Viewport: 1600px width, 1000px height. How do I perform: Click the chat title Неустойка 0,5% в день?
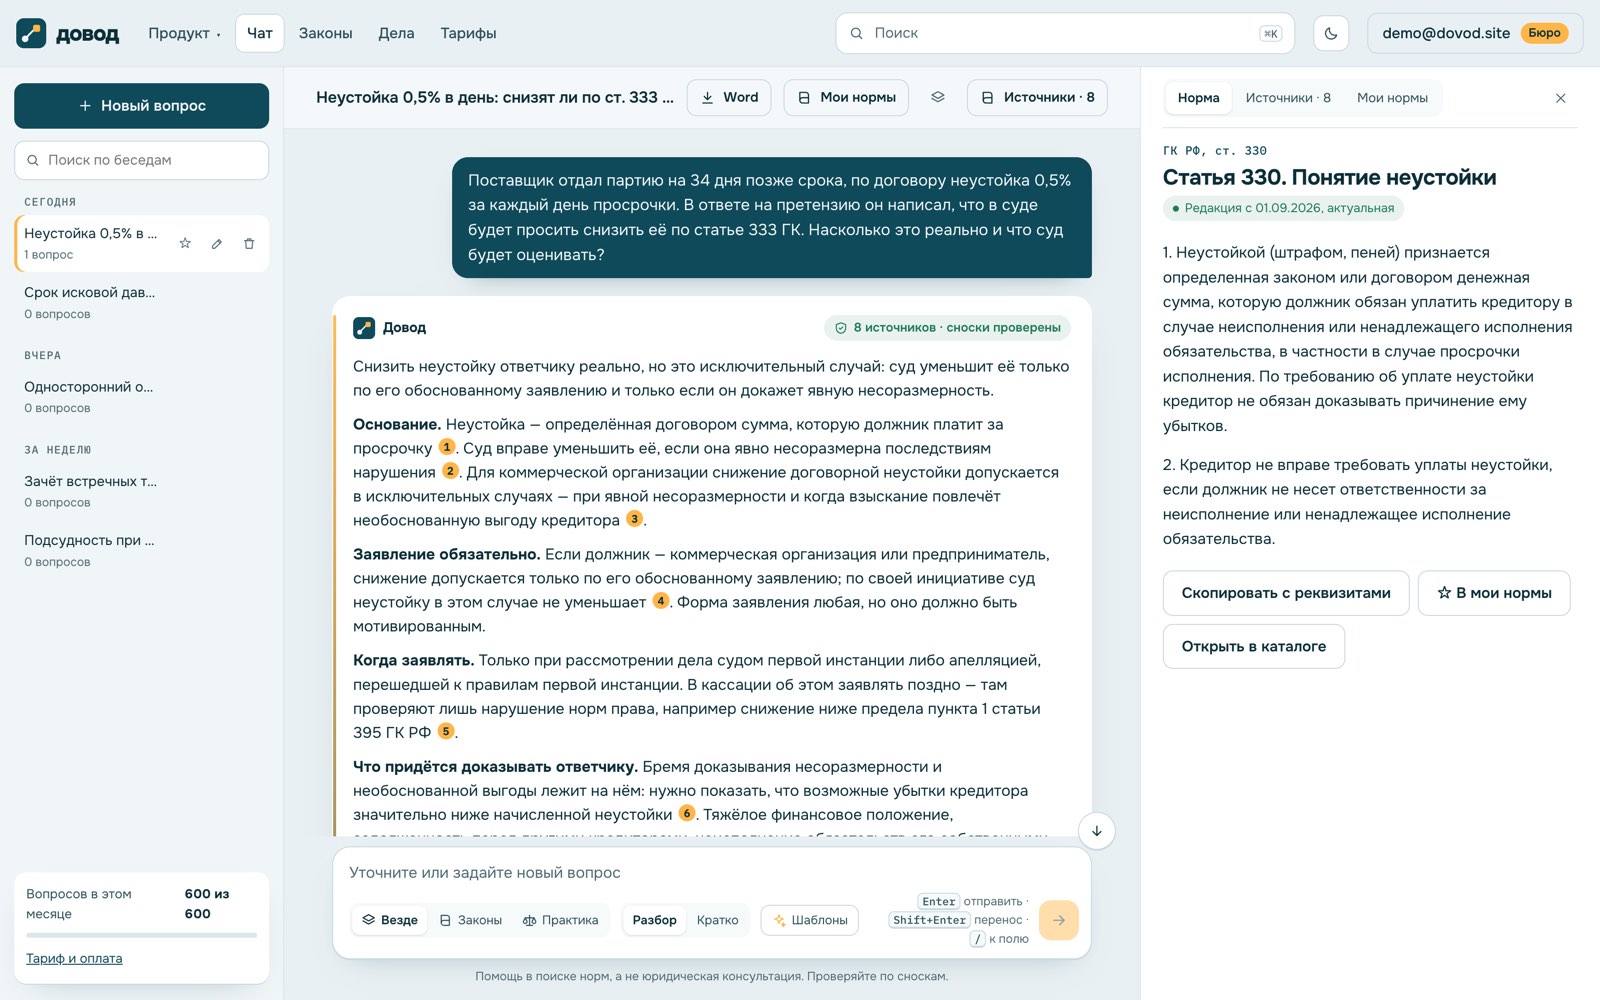pos(495,97)
